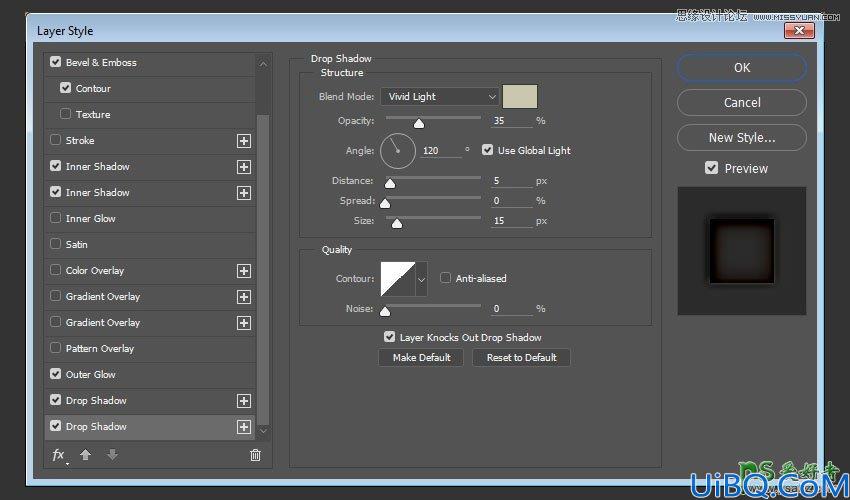Enable the Texture checkbox
This screenshot has width=850, height=500.
click(66, 114)
